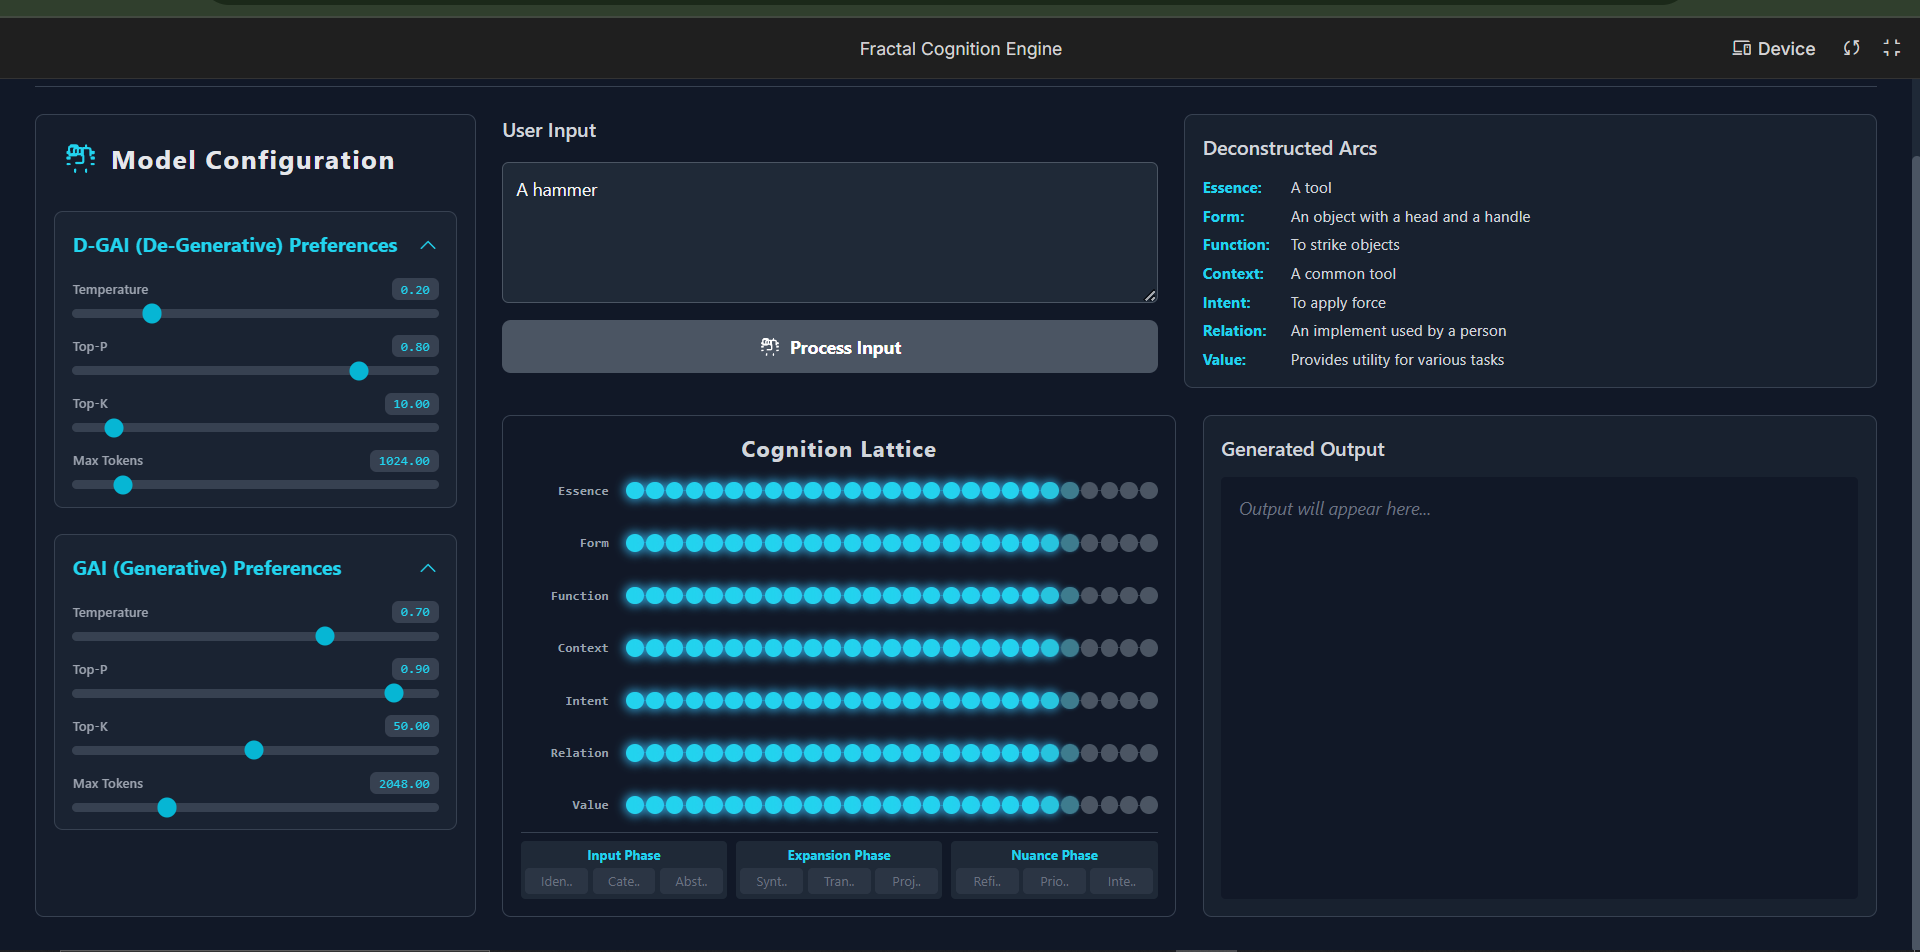1920x952 pixels.
Task: Click the Device preview toggle
Action: (1773, 48)
